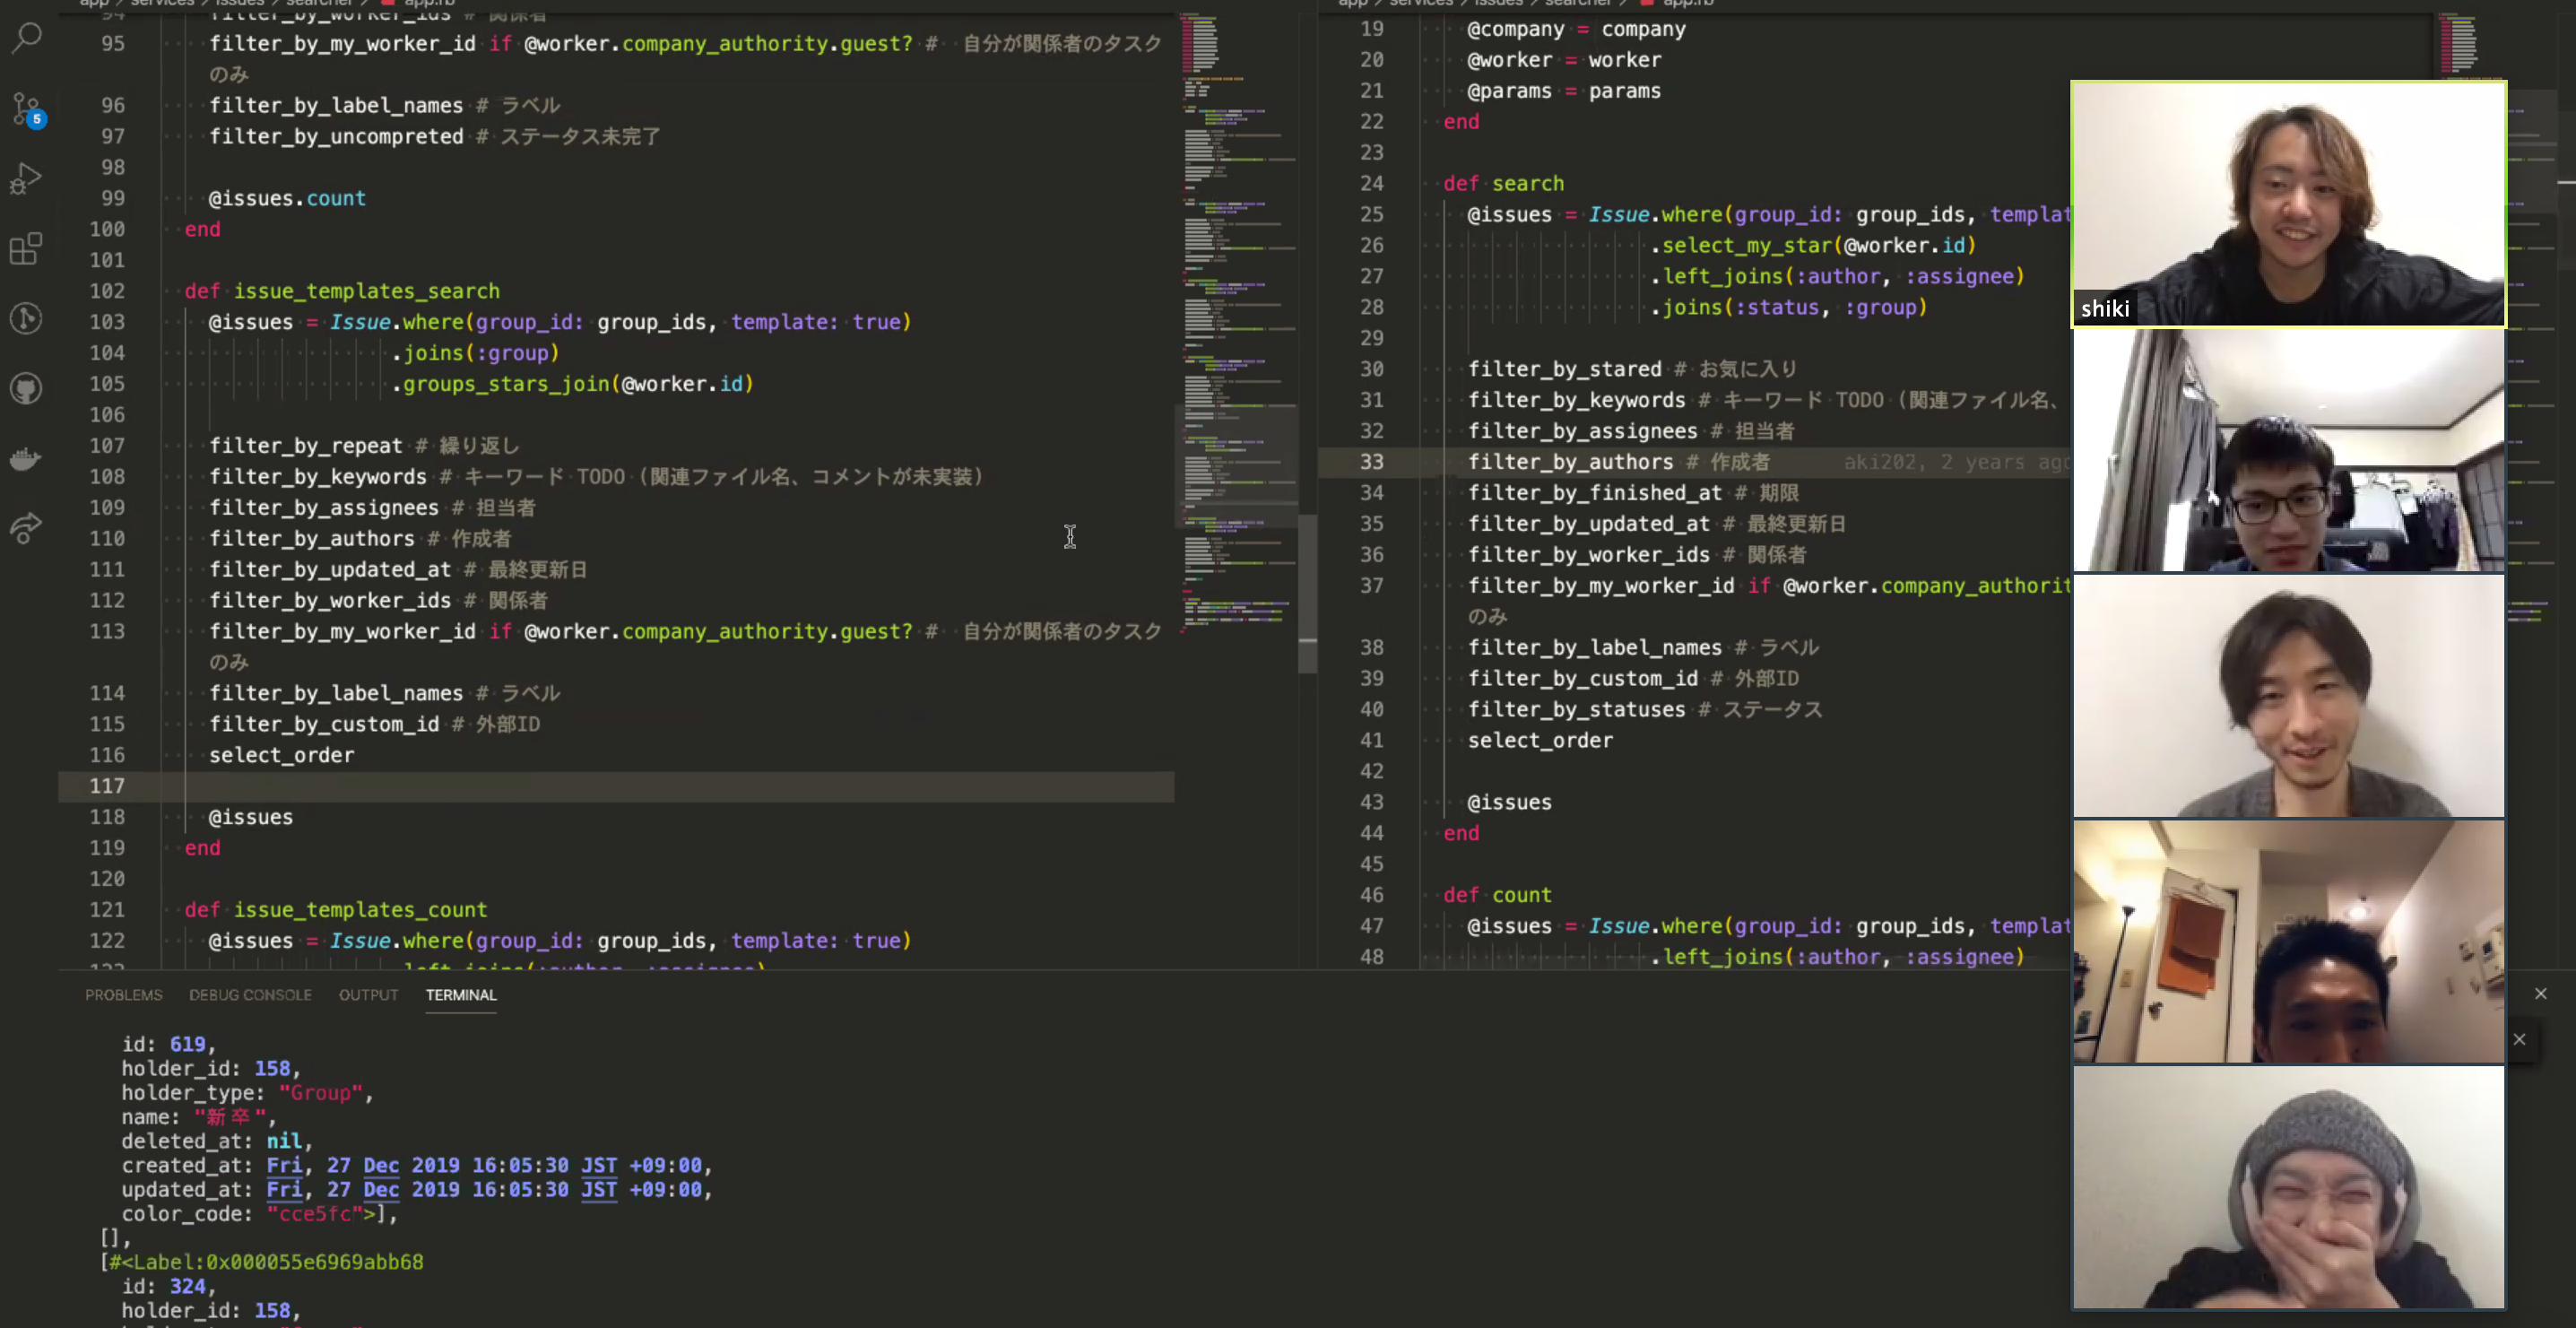Open the GitHub view in activity bar
Image resolution: width=2576 pixels, height=1328 pixels.
(27, 388)
